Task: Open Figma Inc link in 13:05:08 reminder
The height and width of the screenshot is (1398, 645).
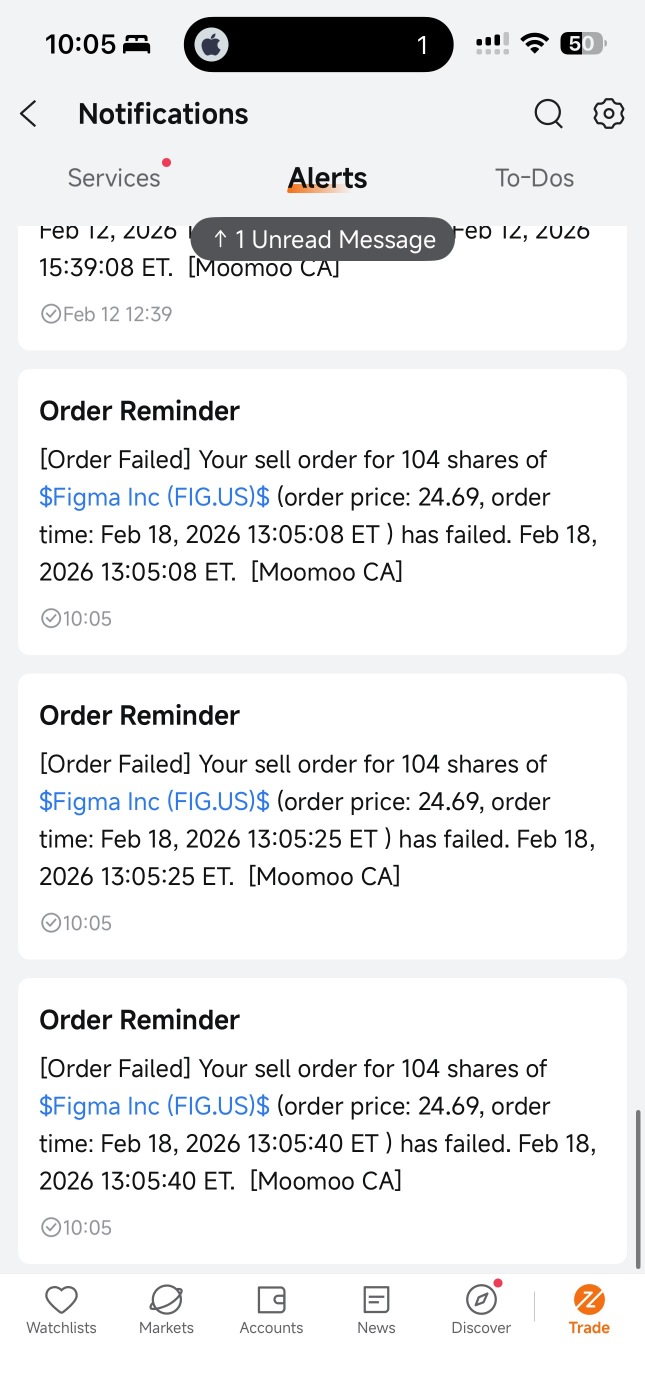Action: pyautogui.click(x=154, y=497)
